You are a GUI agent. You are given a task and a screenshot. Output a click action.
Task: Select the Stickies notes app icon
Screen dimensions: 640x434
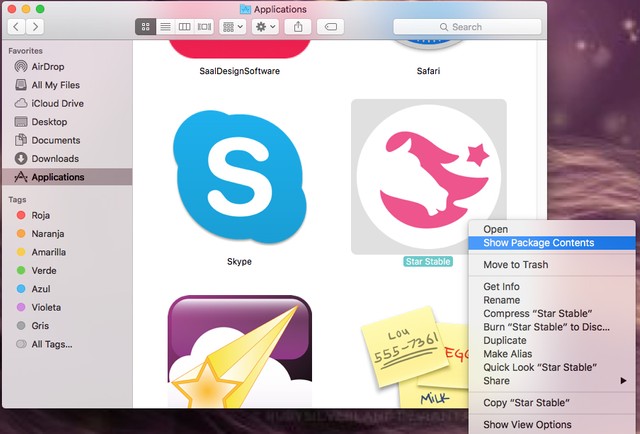click(414, 357)
